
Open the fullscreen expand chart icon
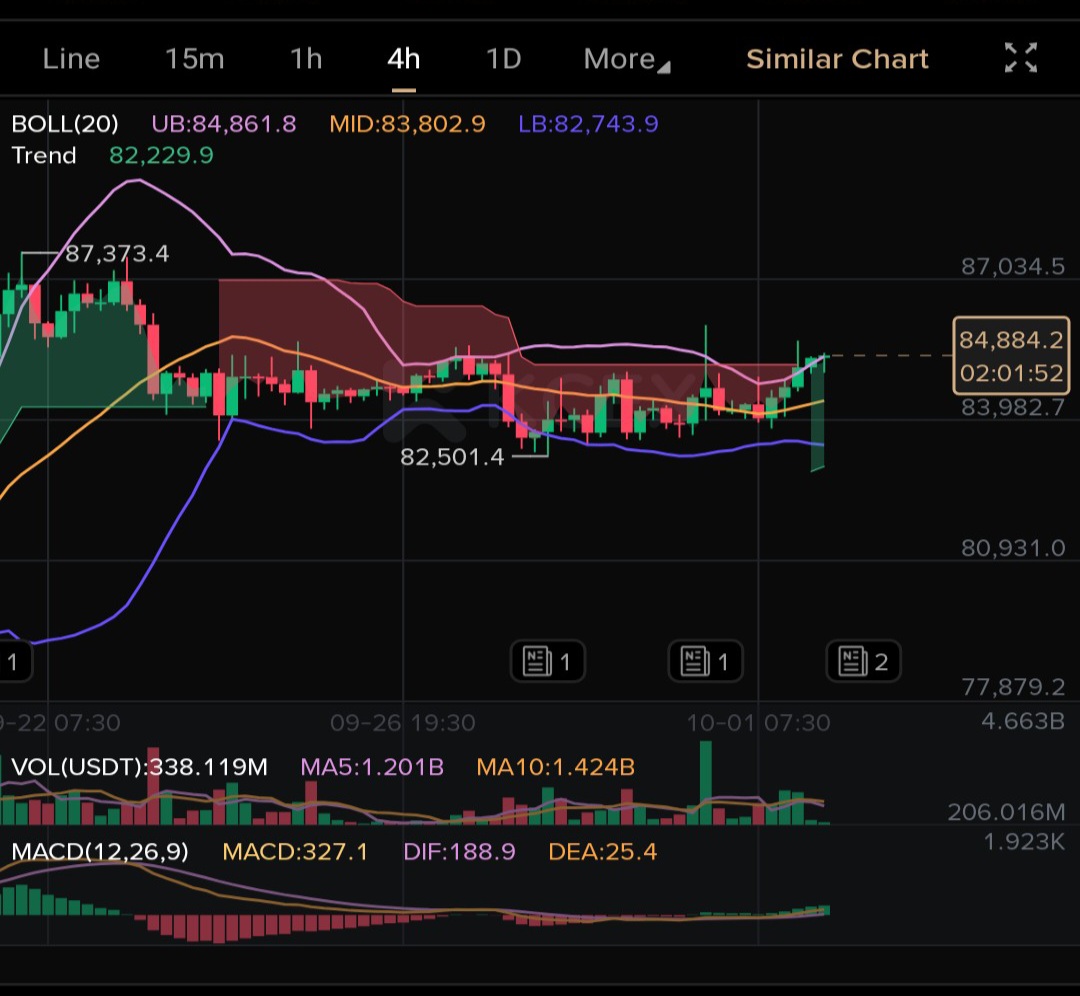pyautogui.click(x=1021, y=58)
